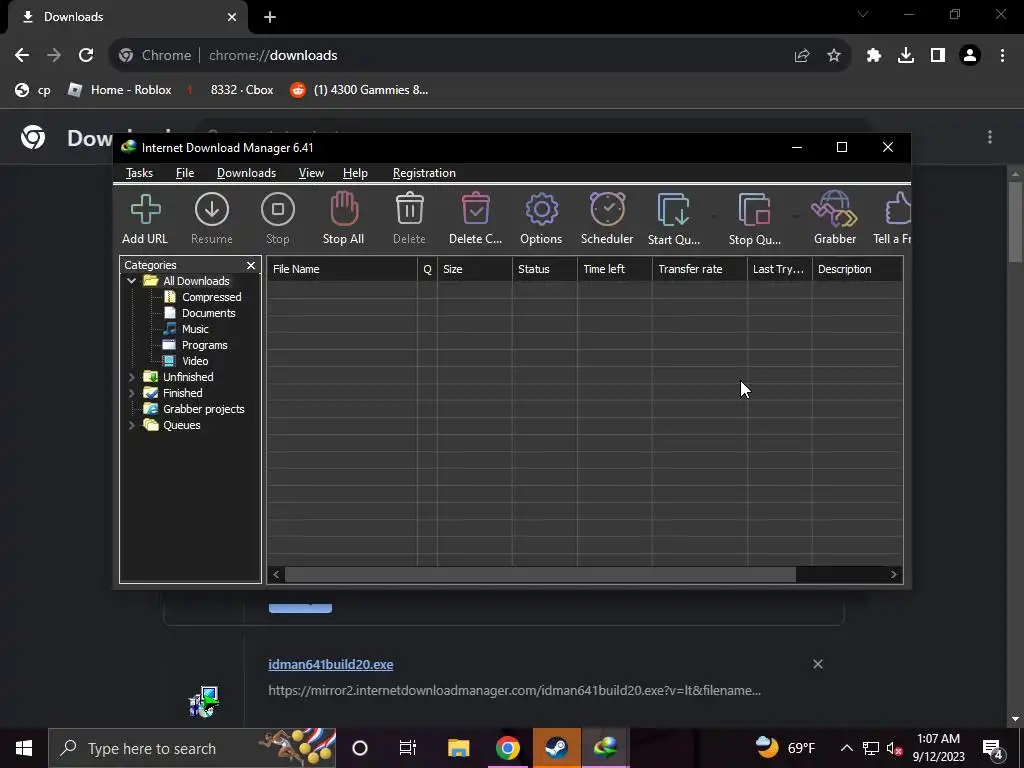Image resolution: width=1024 pixels, height=768 pixels.
Task: Sort by Transfer rate column header
Action: click(x=699, y=269)
